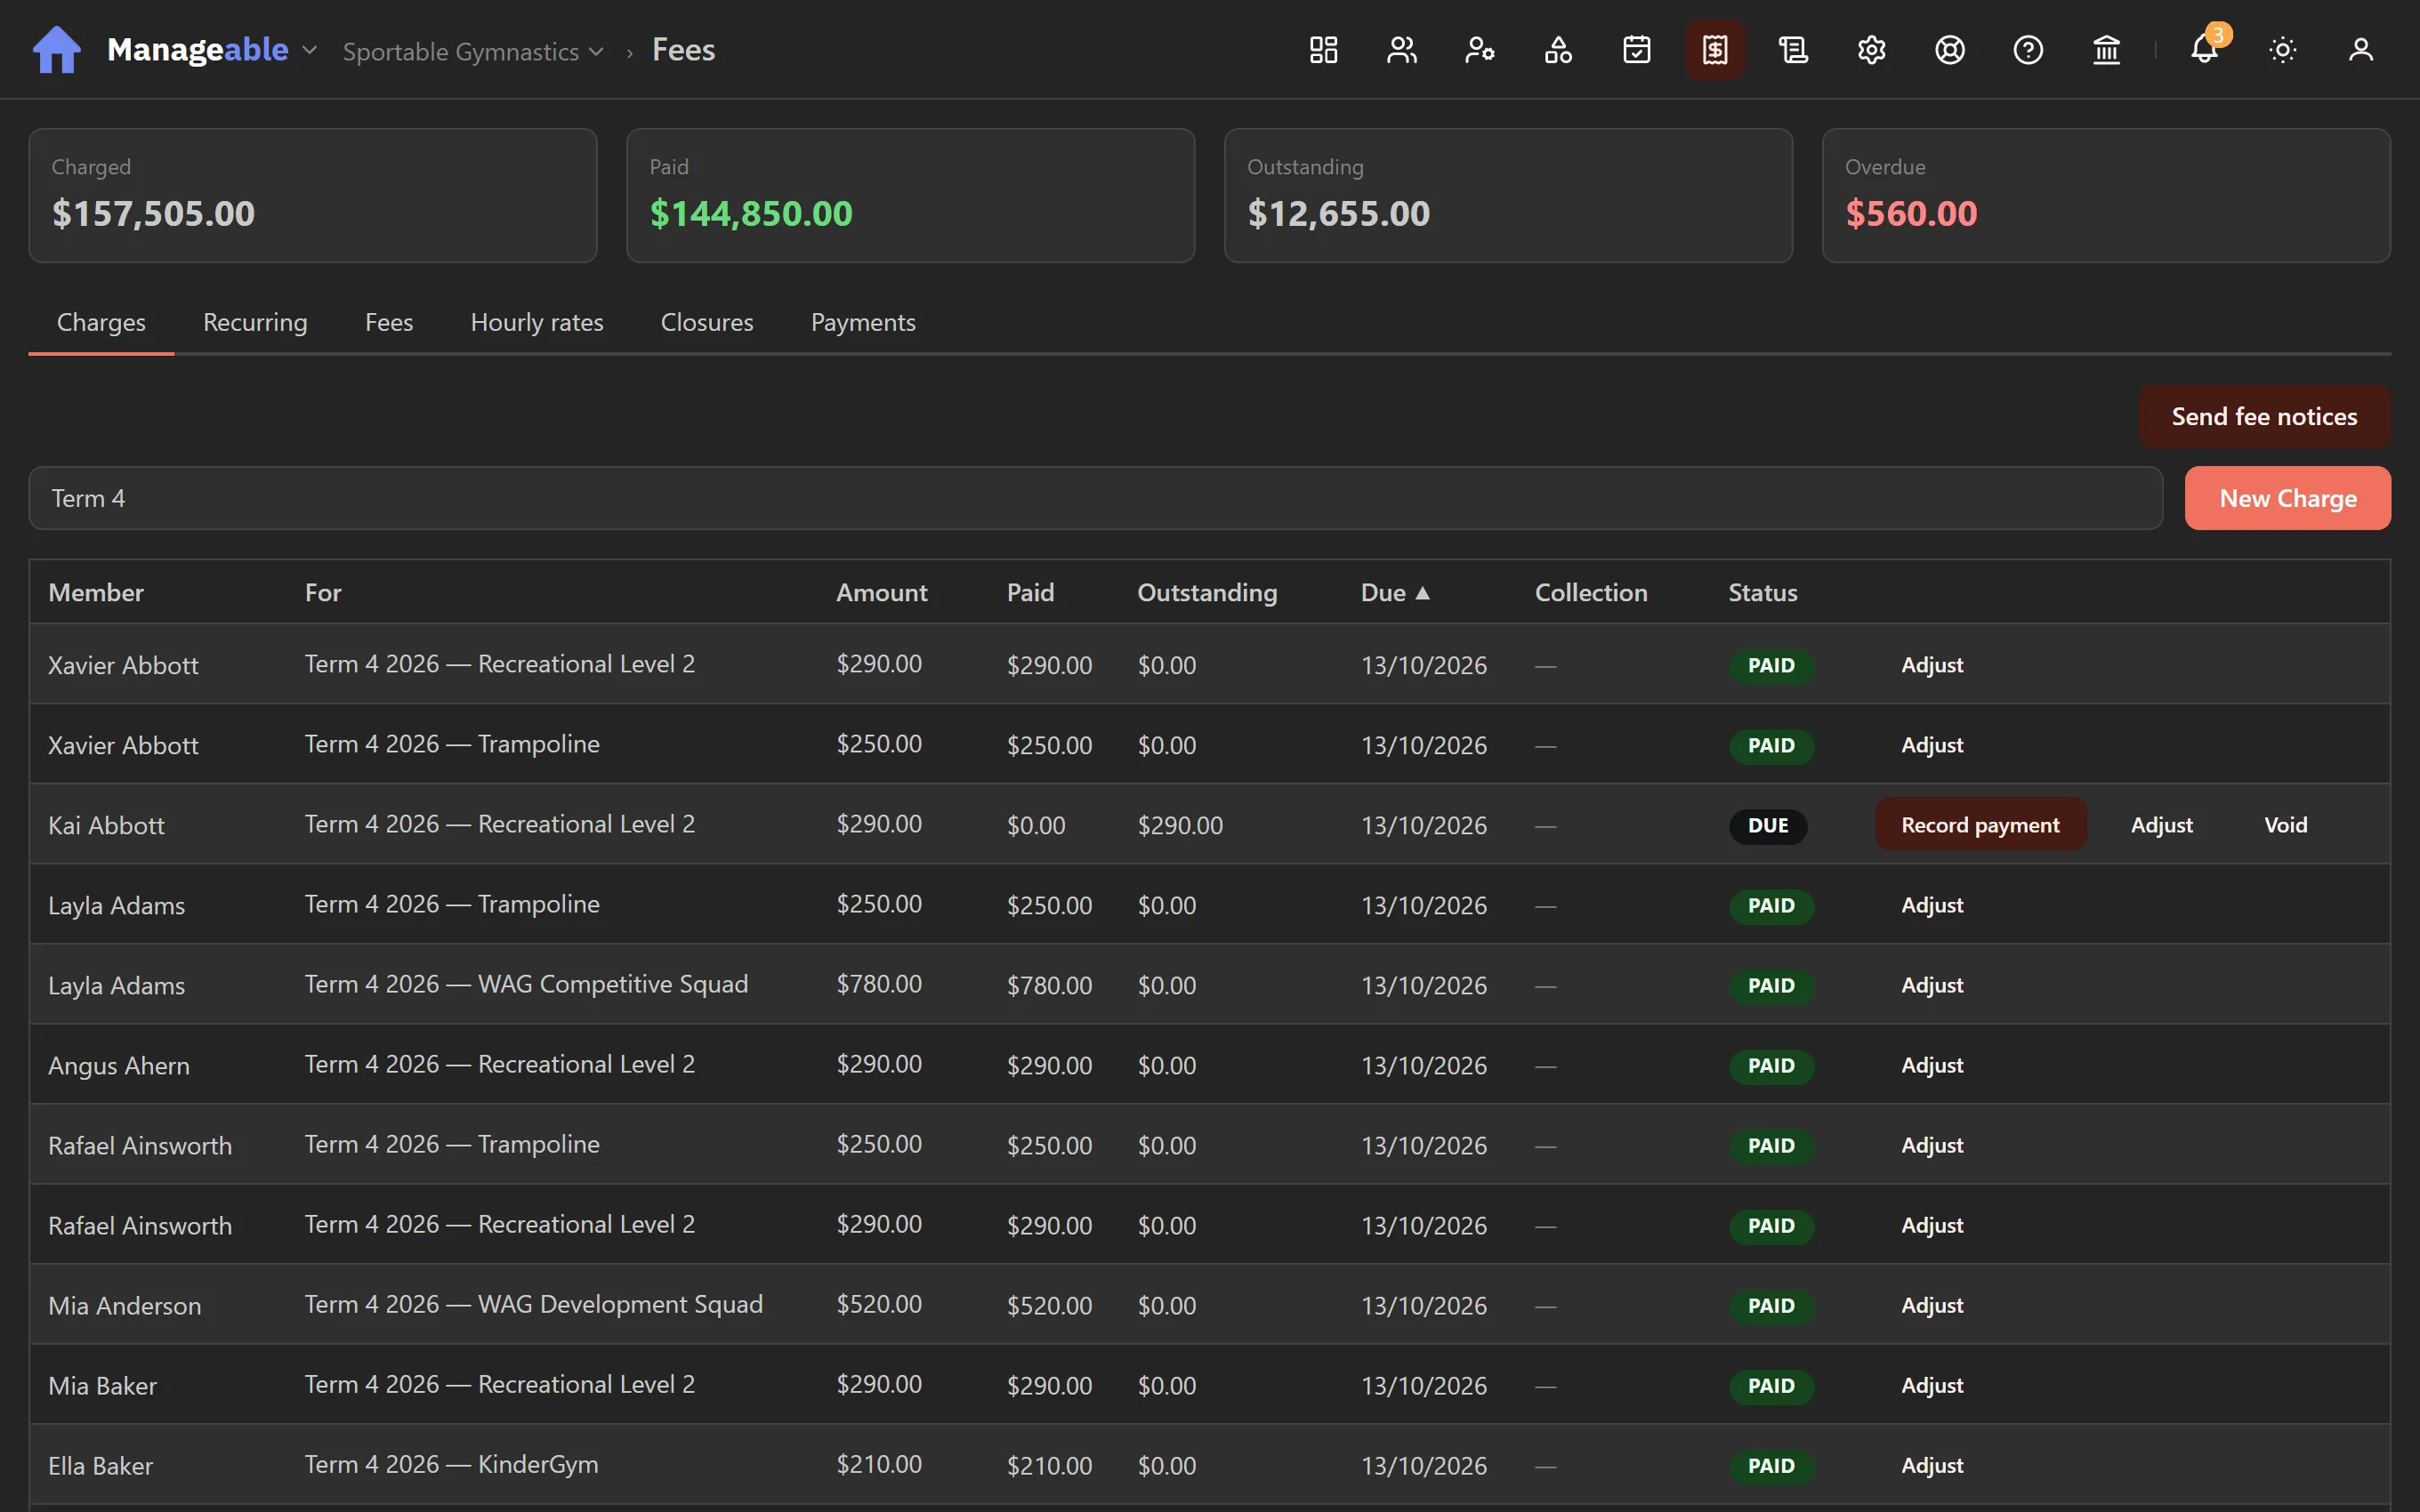Expand the Manageable app dropdown chevron
2420x1512 pixels.
[x=310, y=50]
